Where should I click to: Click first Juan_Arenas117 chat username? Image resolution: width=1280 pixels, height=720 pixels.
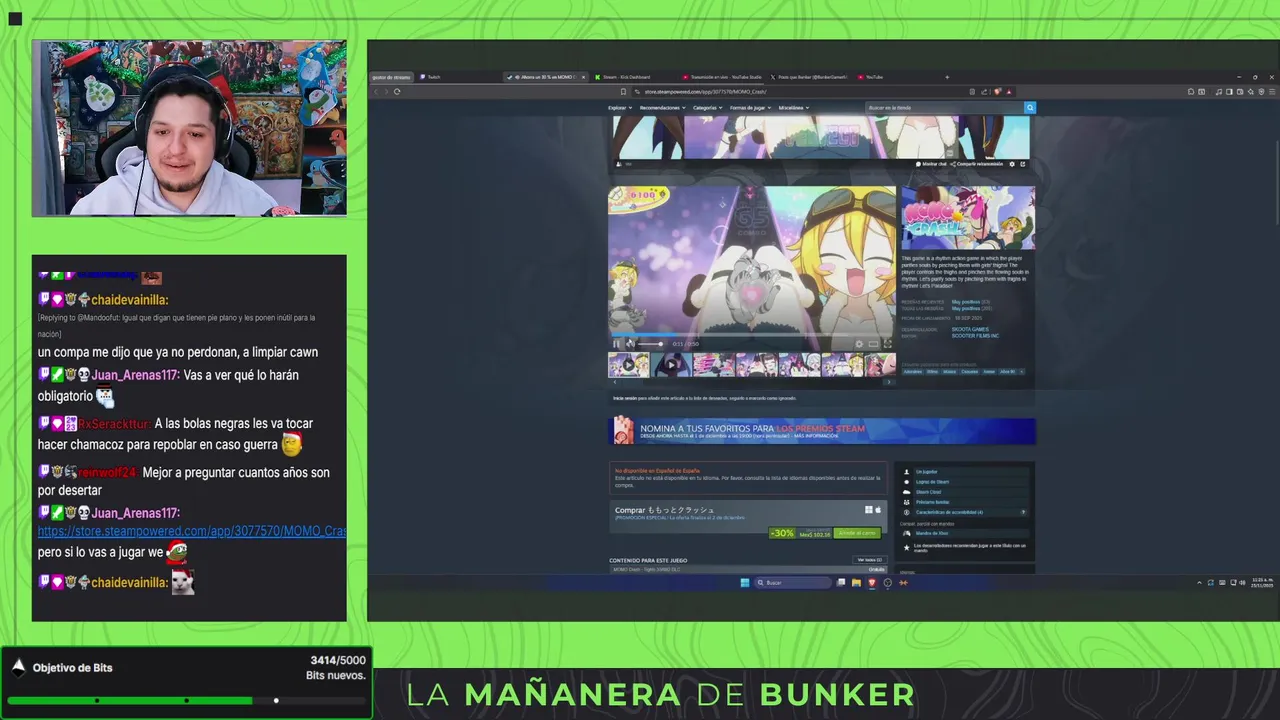tap(135, 375)
